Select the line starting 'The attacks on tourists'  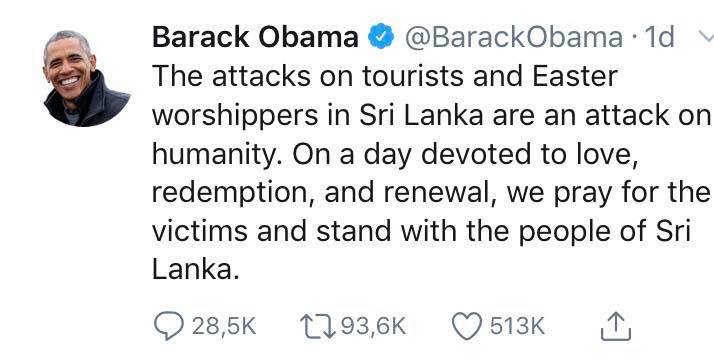385,76
